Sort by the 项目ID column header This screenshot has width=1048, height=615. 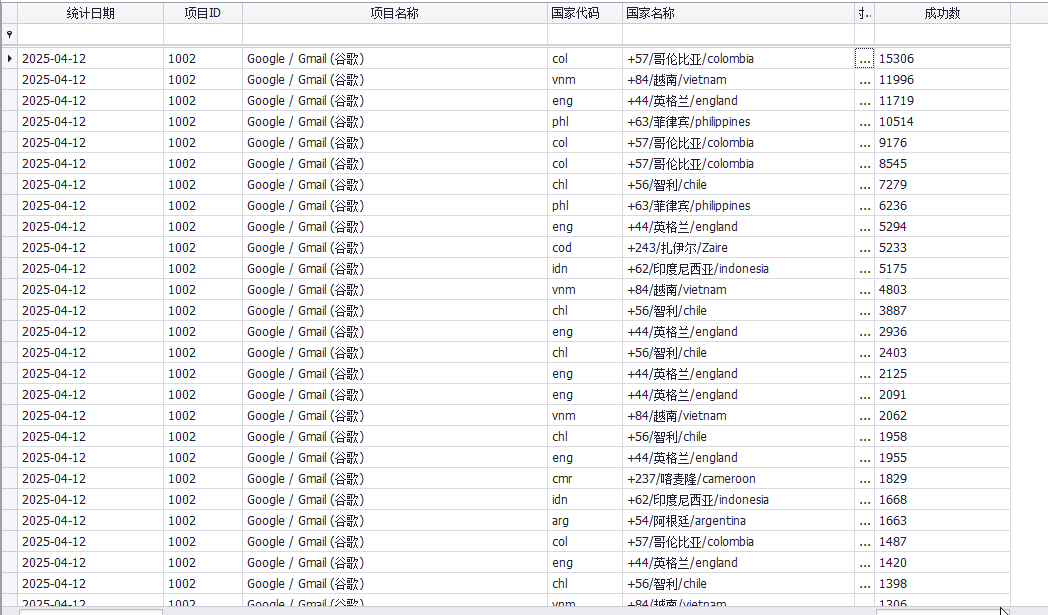203,13
